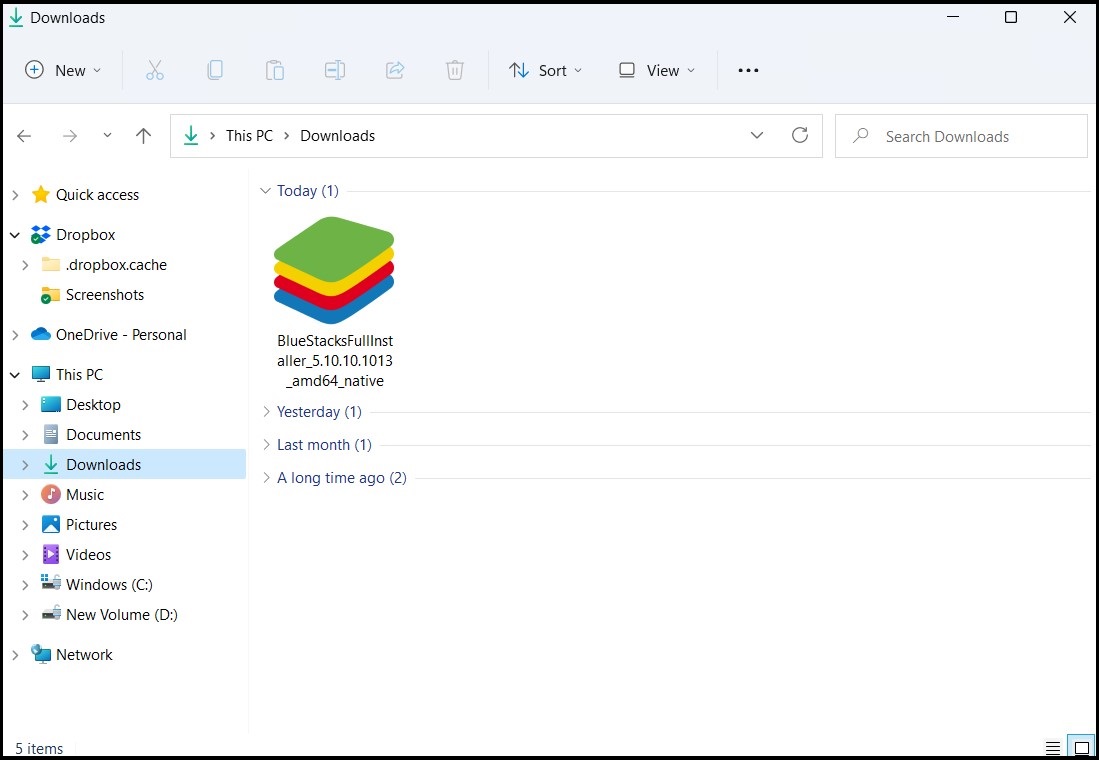Click the Rename icon in toolbar
The height and width of the screenshot is (760, 1099).
334,70
